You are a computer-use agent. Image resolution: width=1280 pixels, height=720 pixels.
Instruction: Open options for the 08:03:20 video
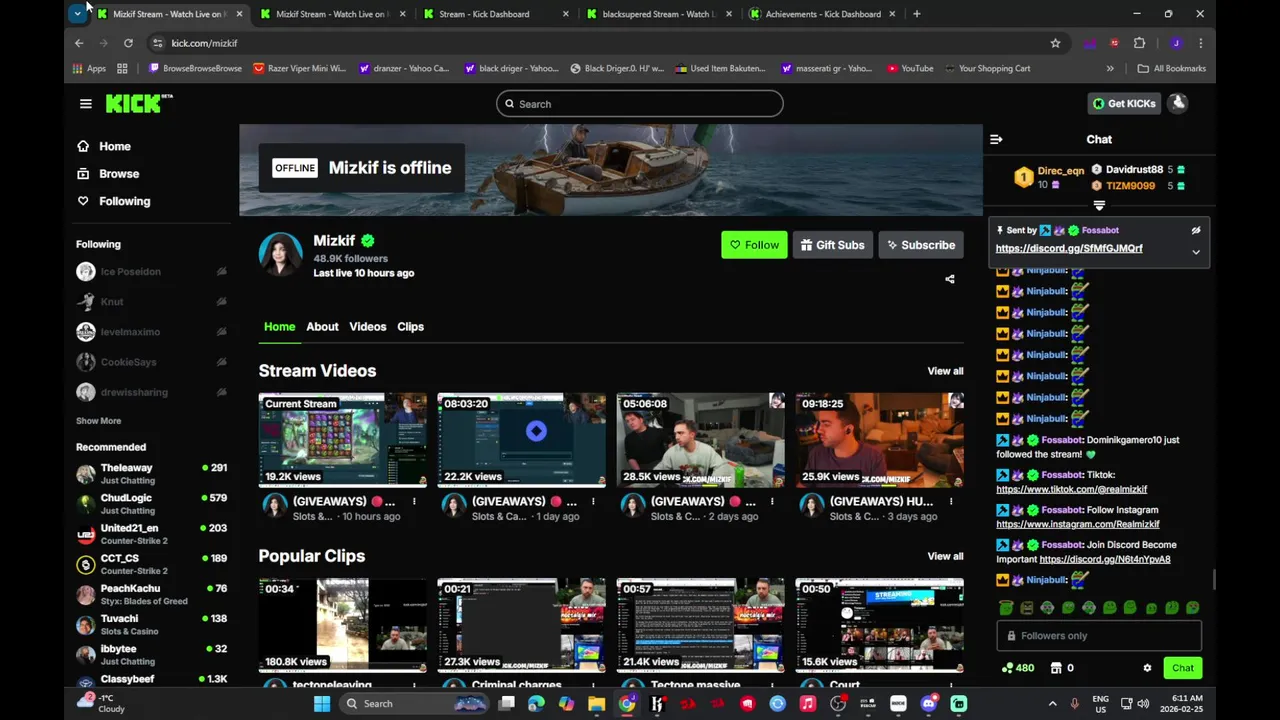click(x=593, y=501)
